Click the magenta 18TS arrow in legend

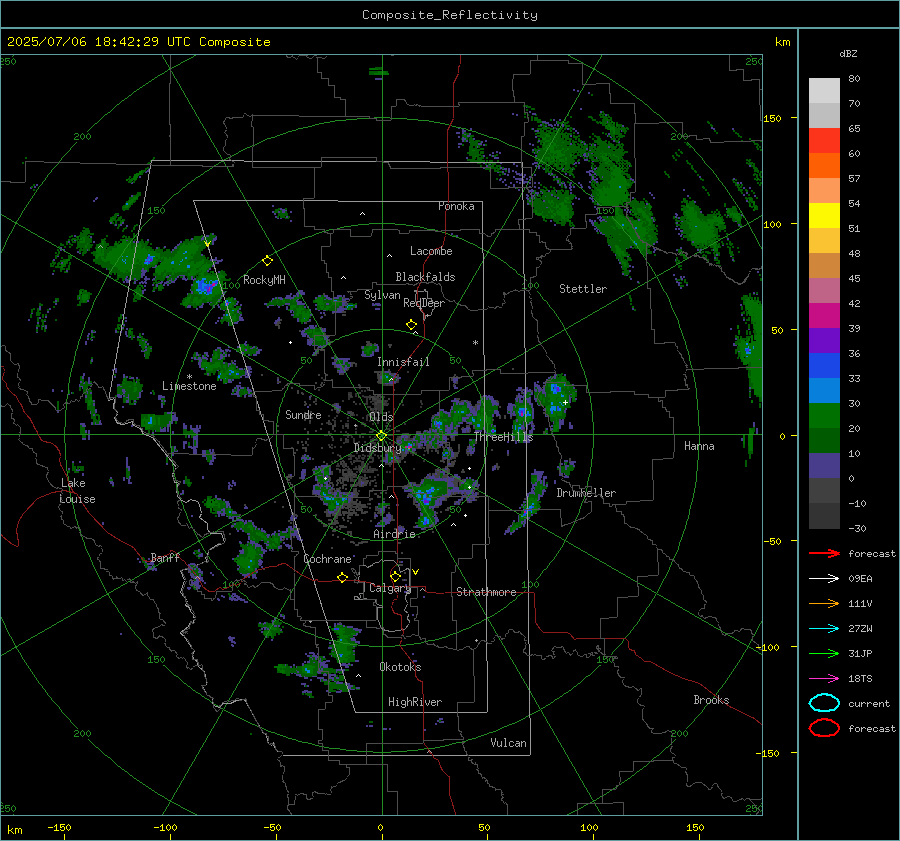824,679
